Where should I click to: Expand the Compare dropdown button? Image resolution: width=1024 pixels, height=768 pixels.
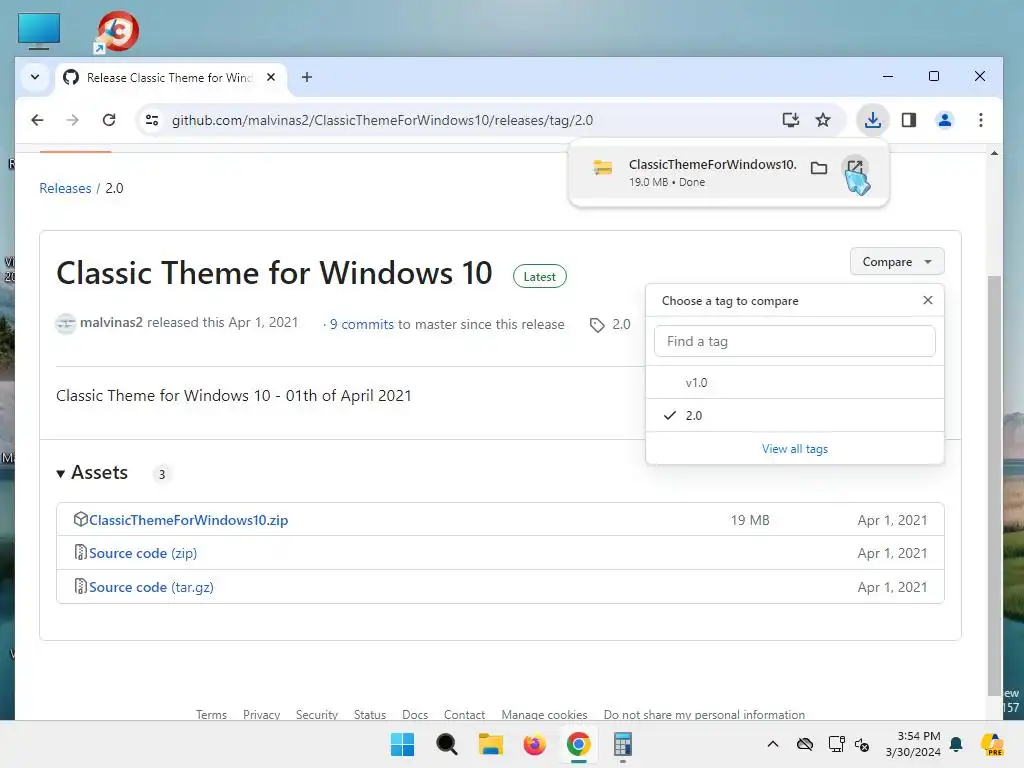tap(897, 262)
